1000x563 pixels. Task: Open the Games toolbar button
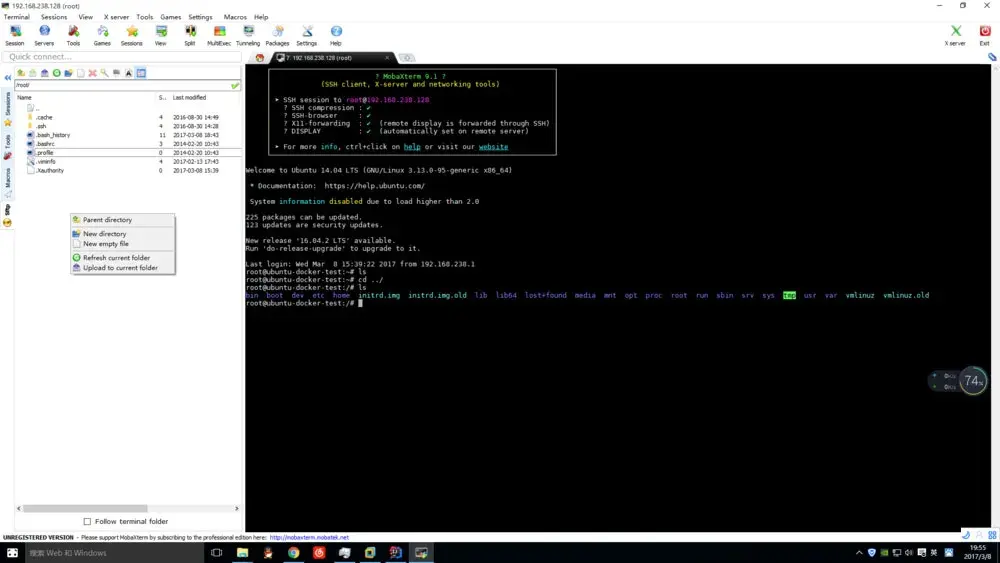[102, 36]
